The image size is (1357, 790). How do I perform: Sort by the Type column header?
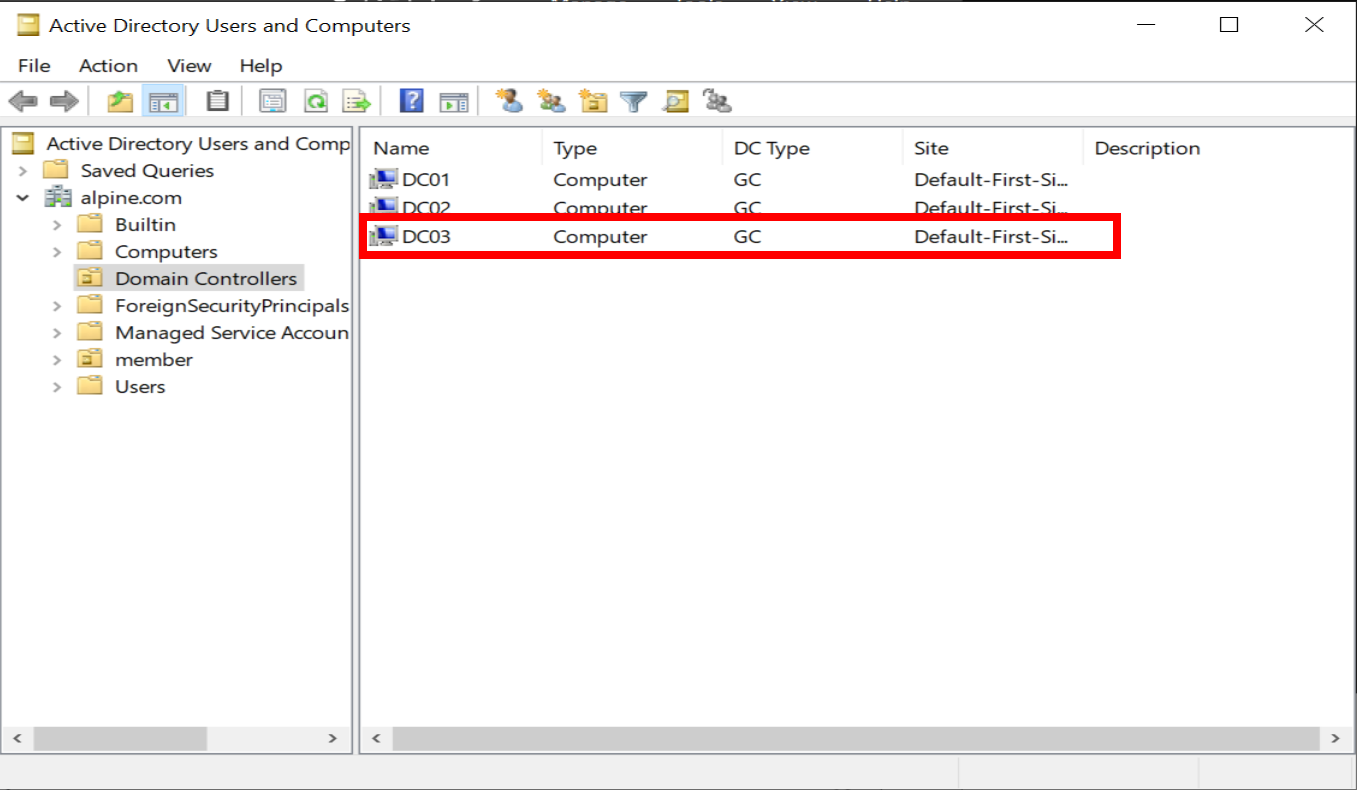point(631,148)
